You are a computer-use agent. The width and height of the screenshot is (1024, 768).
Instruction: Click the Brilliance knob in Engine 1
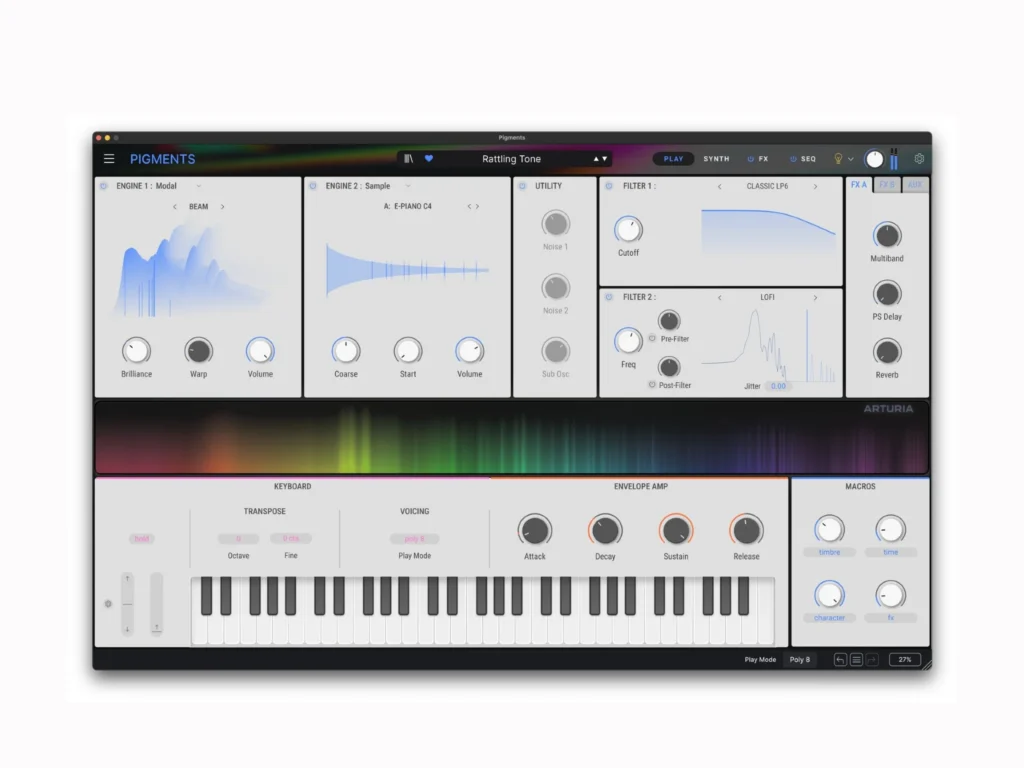click(136, 351)
